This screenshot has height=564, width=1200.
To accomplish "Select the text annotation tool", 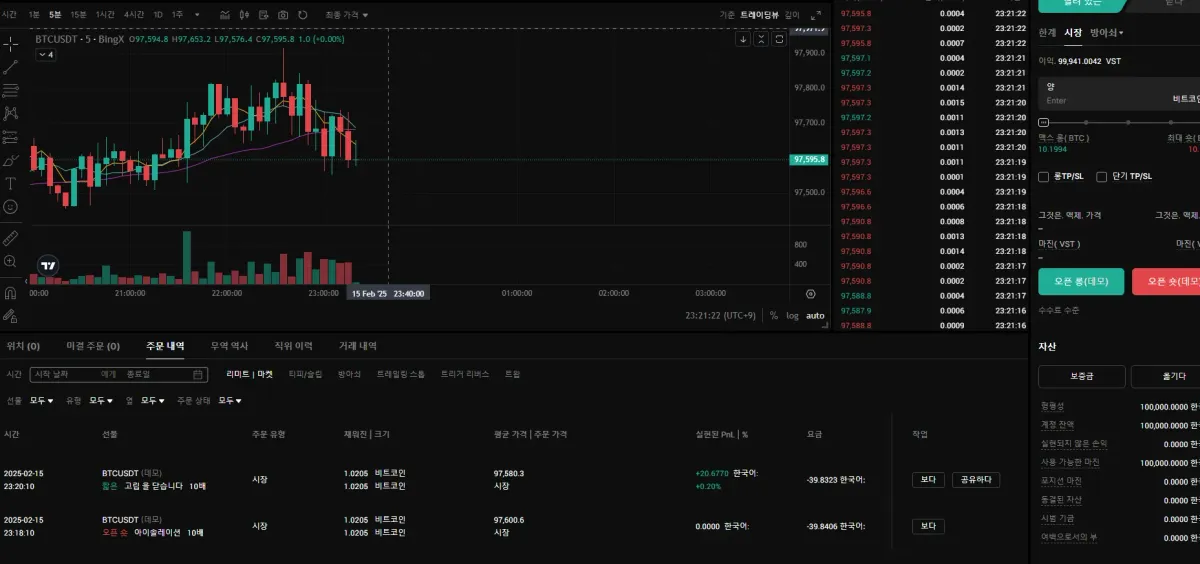I will (x=10, y=183).
